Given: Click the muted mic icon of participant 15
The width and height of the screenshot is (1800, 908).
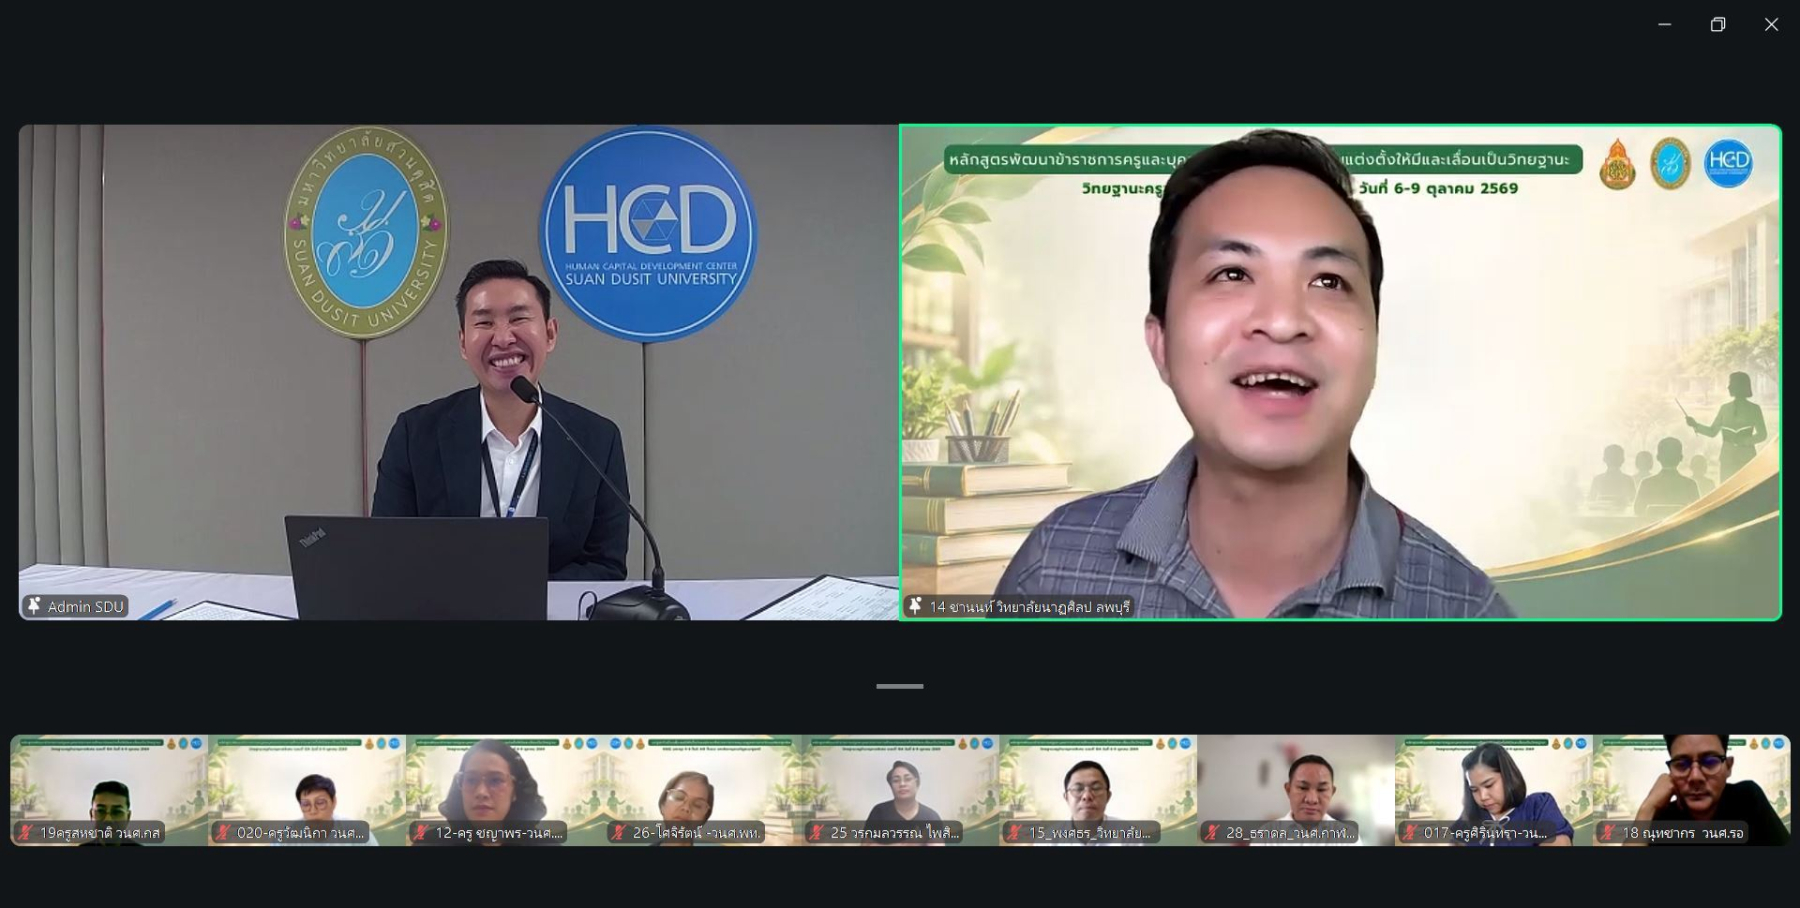Looking at the screenshot, I should click(x=1015, y=832).
